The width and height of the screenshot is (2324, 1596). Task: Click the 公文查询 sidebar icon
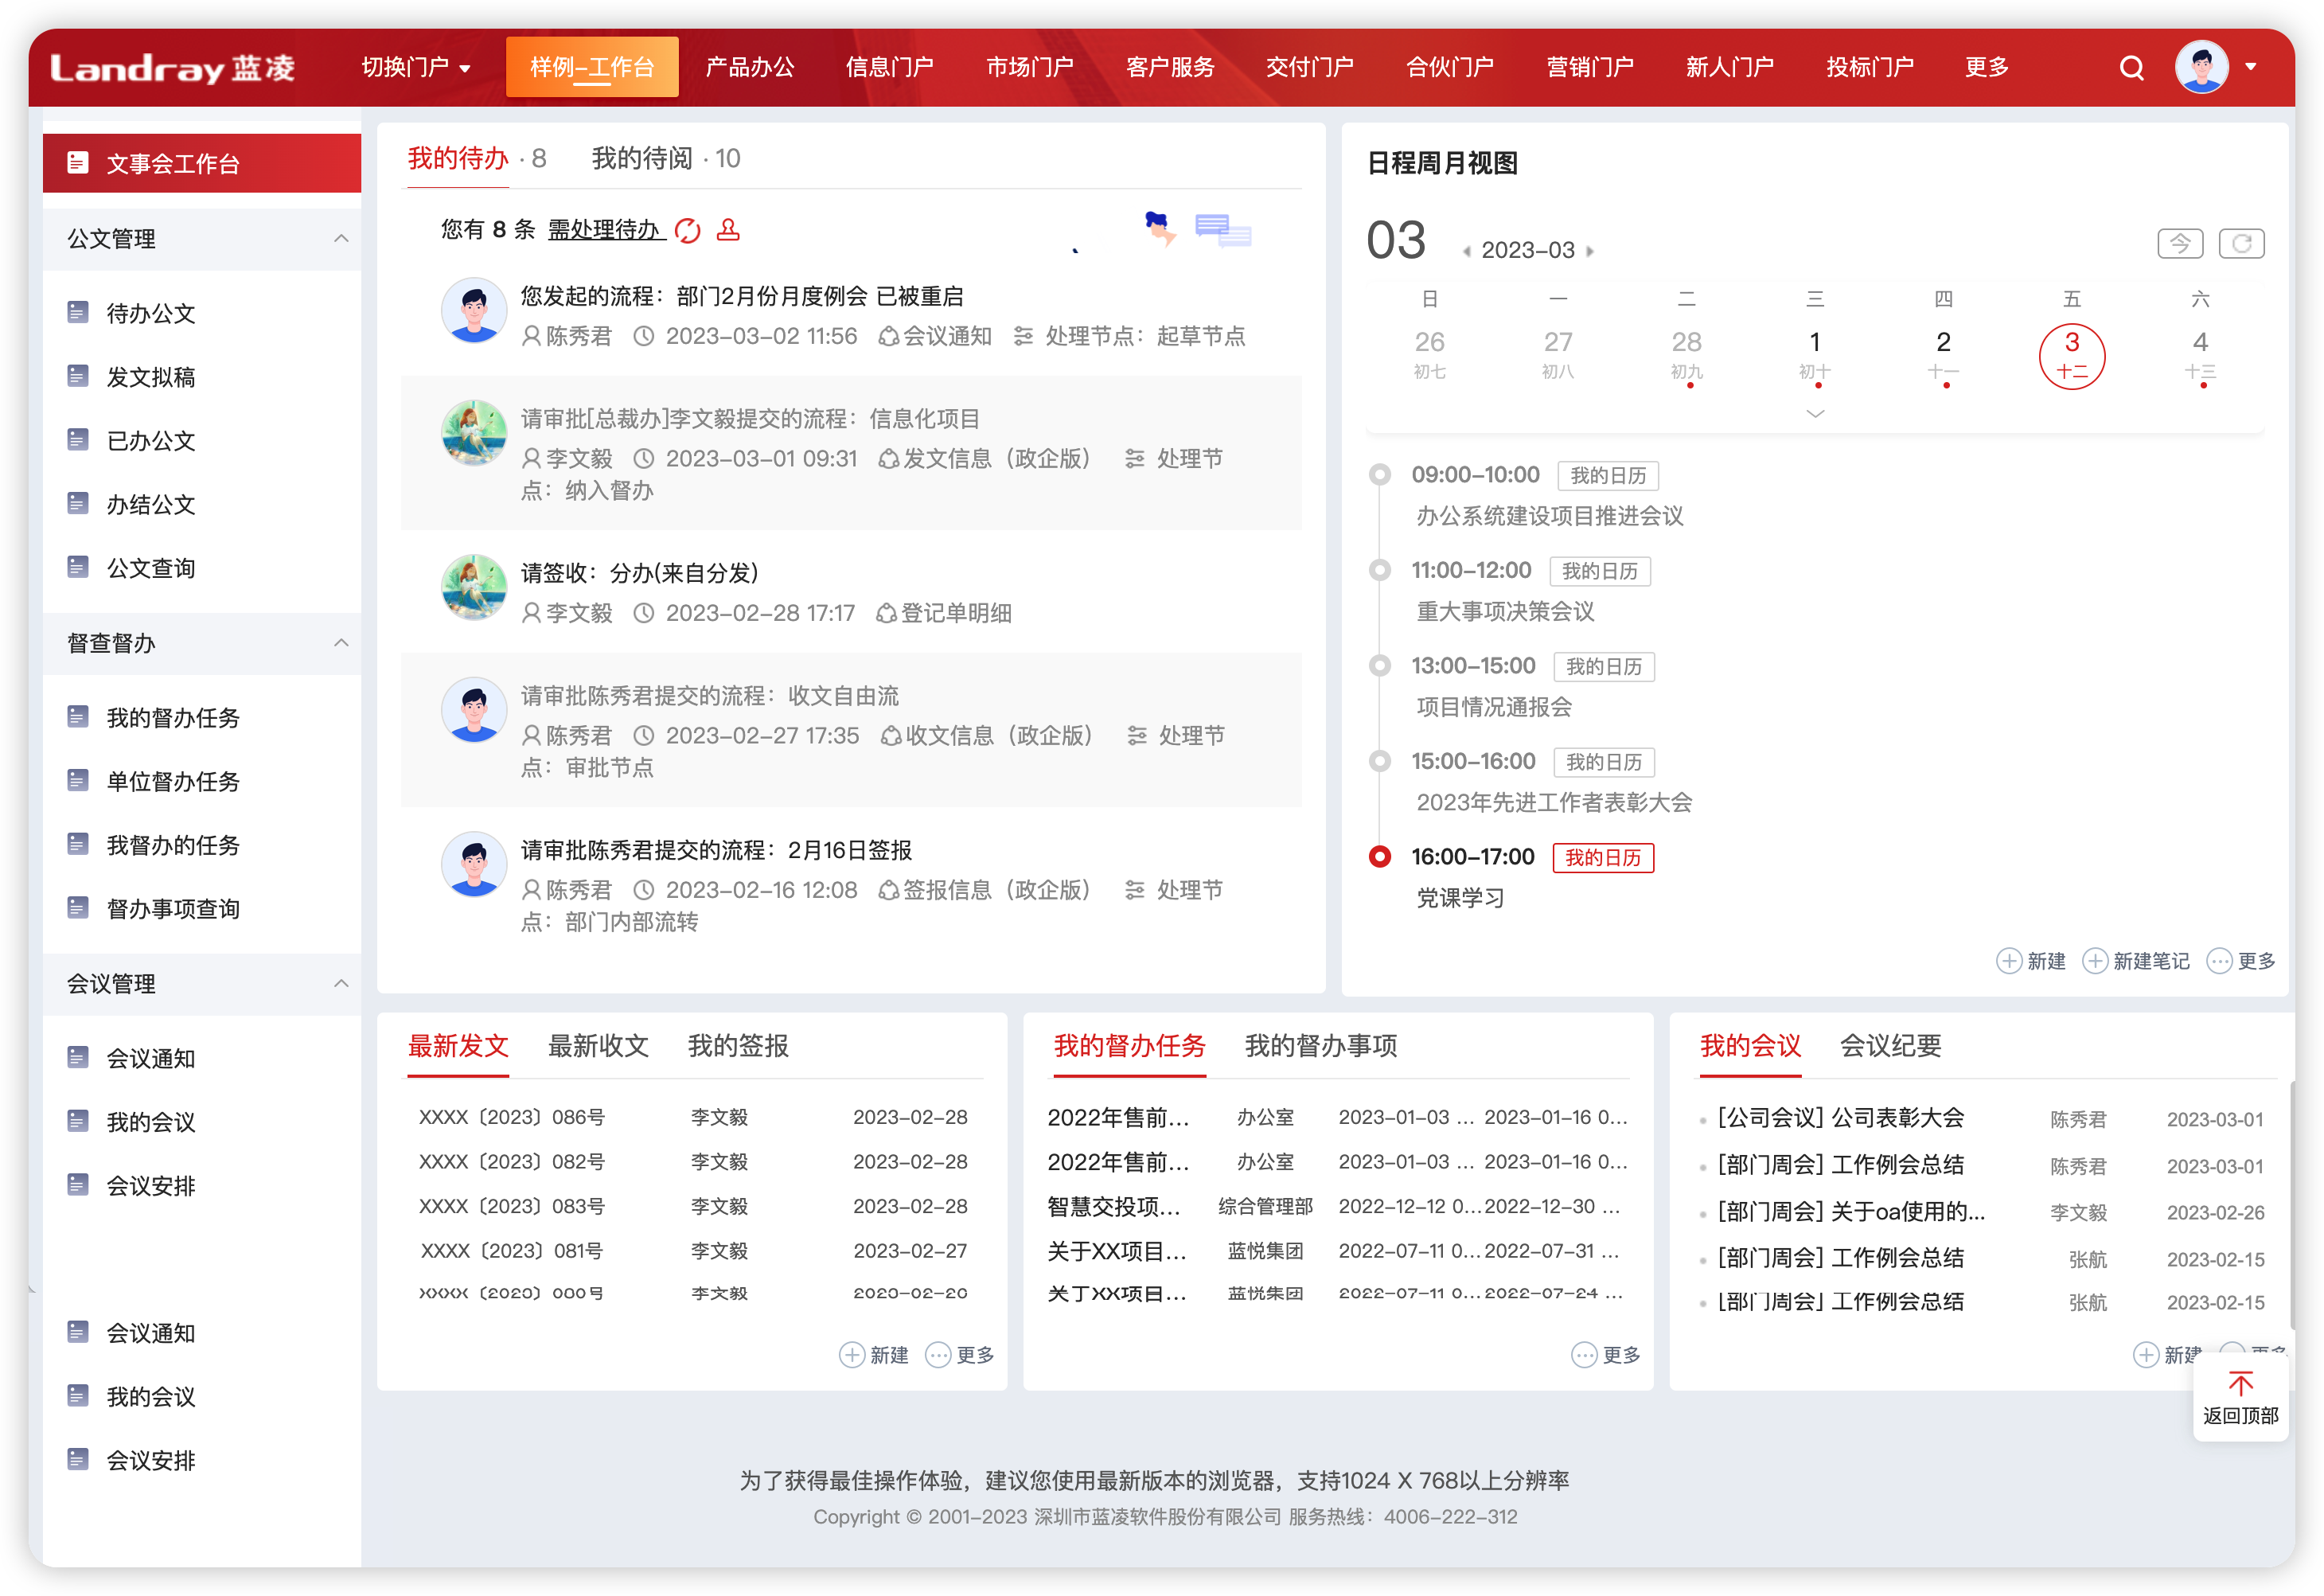click(78, 567)
